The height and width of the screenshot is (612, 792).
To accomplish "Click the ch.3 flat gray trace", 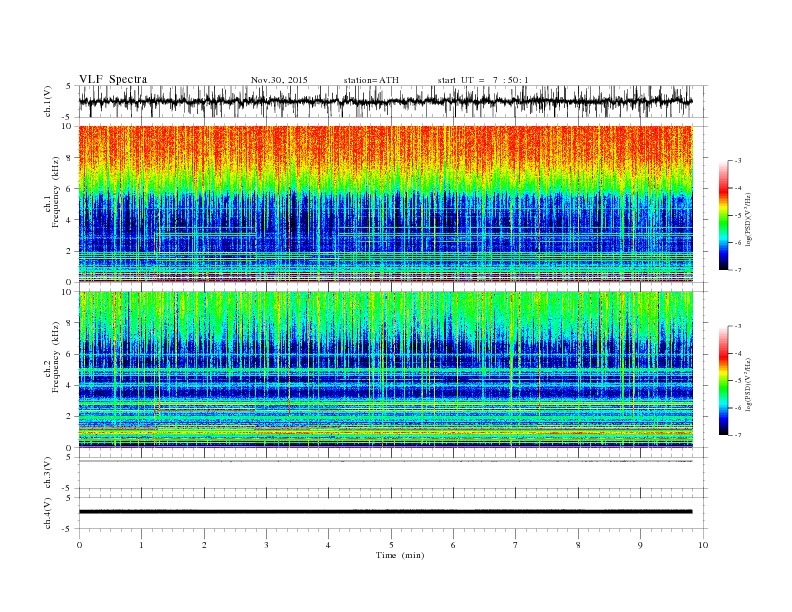I will (385, 461).
